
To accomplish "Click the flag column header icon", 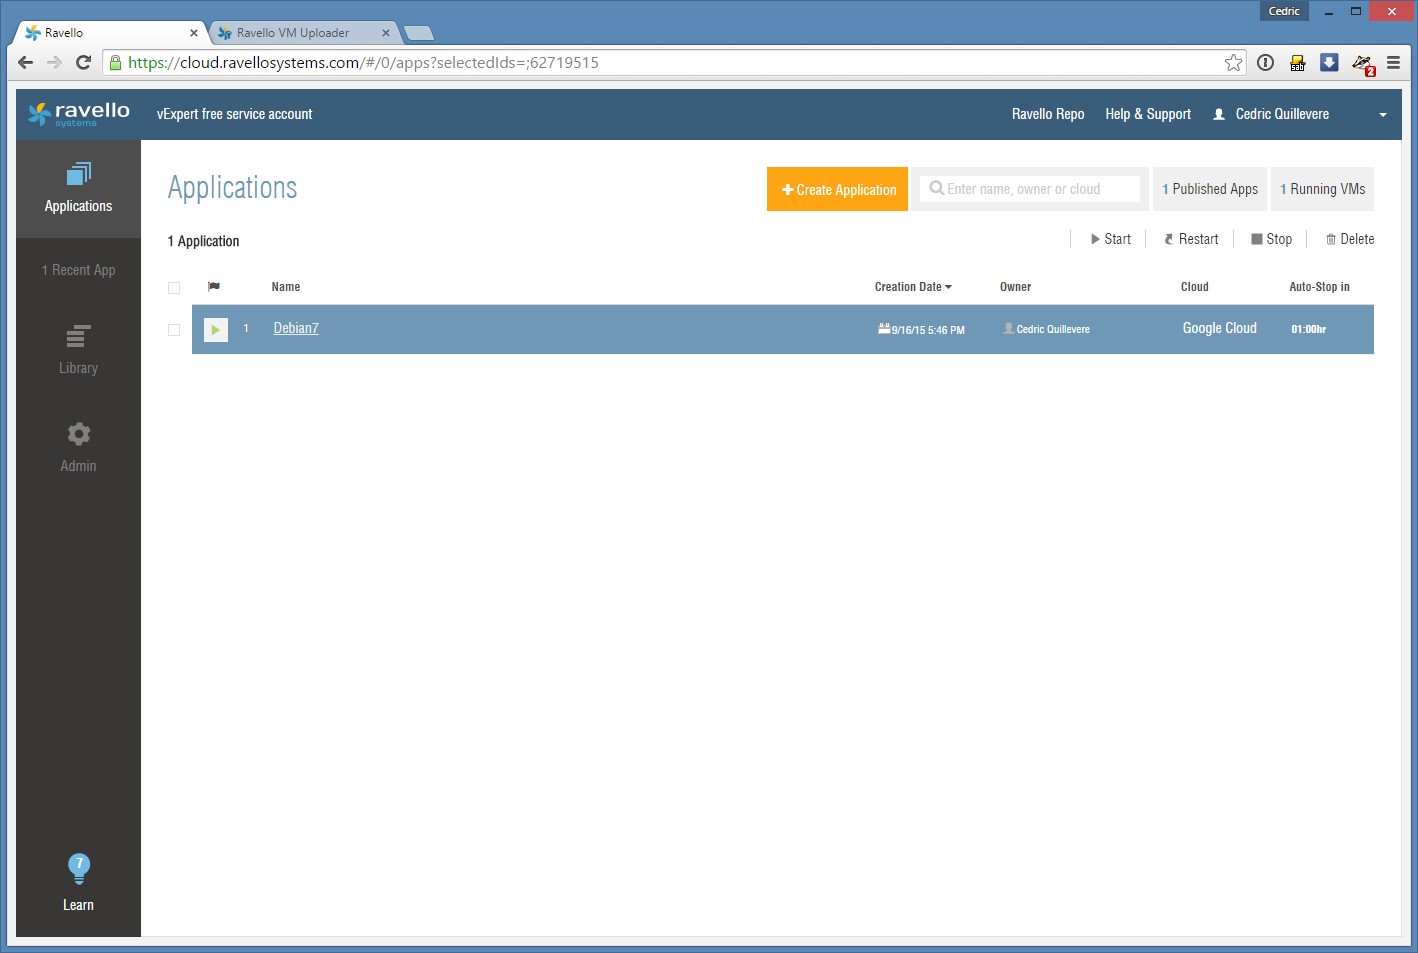I will tap(214, 287).
